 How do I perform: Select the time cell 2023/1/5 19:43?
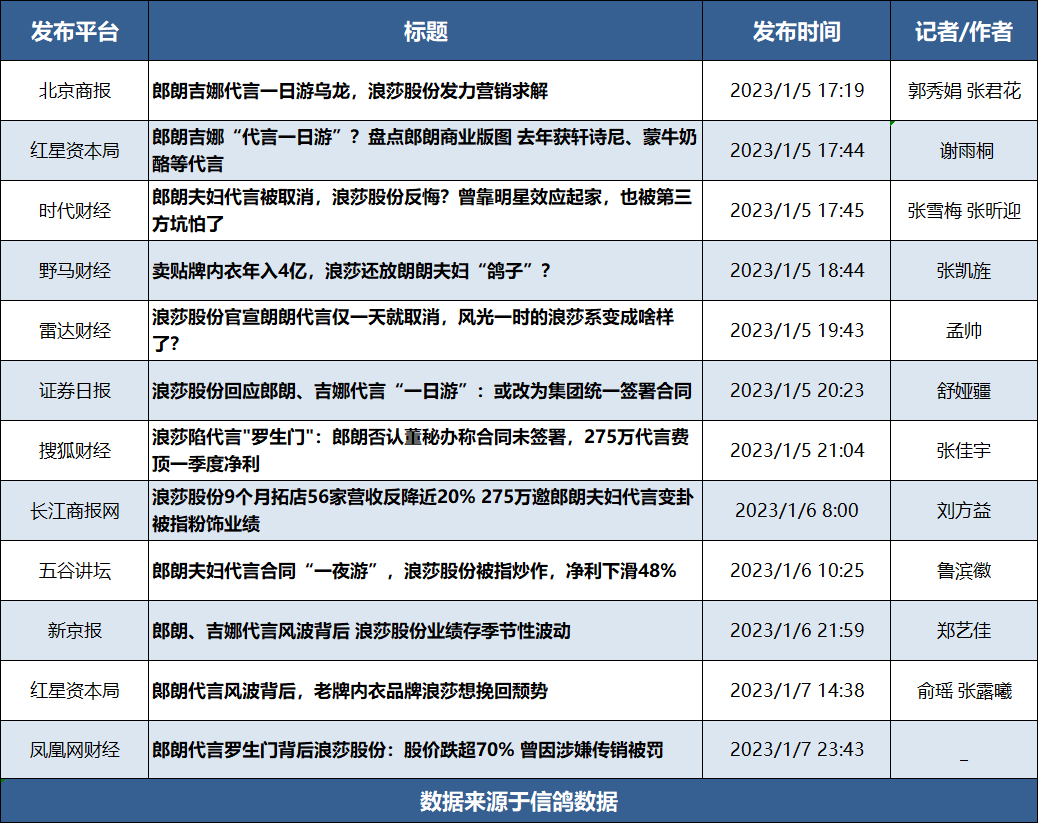click(796, 330)
